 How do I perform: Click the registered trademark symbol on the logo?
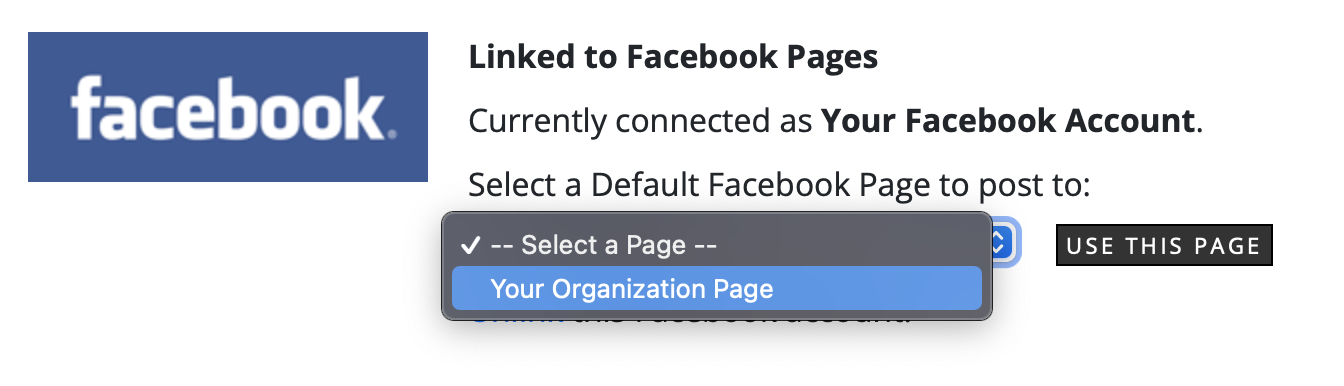click(x=390, y=132)
